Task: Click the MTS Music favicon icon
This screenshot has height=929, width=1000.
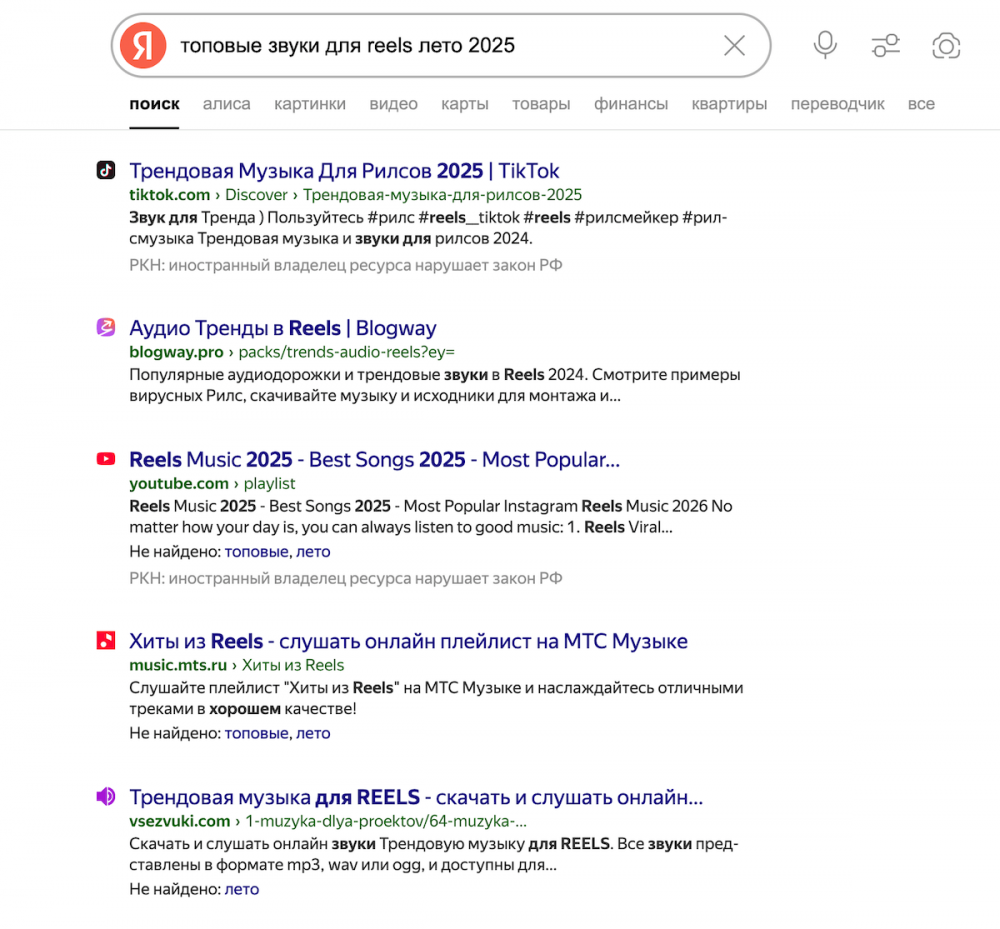Action: [x=106, y=640]
